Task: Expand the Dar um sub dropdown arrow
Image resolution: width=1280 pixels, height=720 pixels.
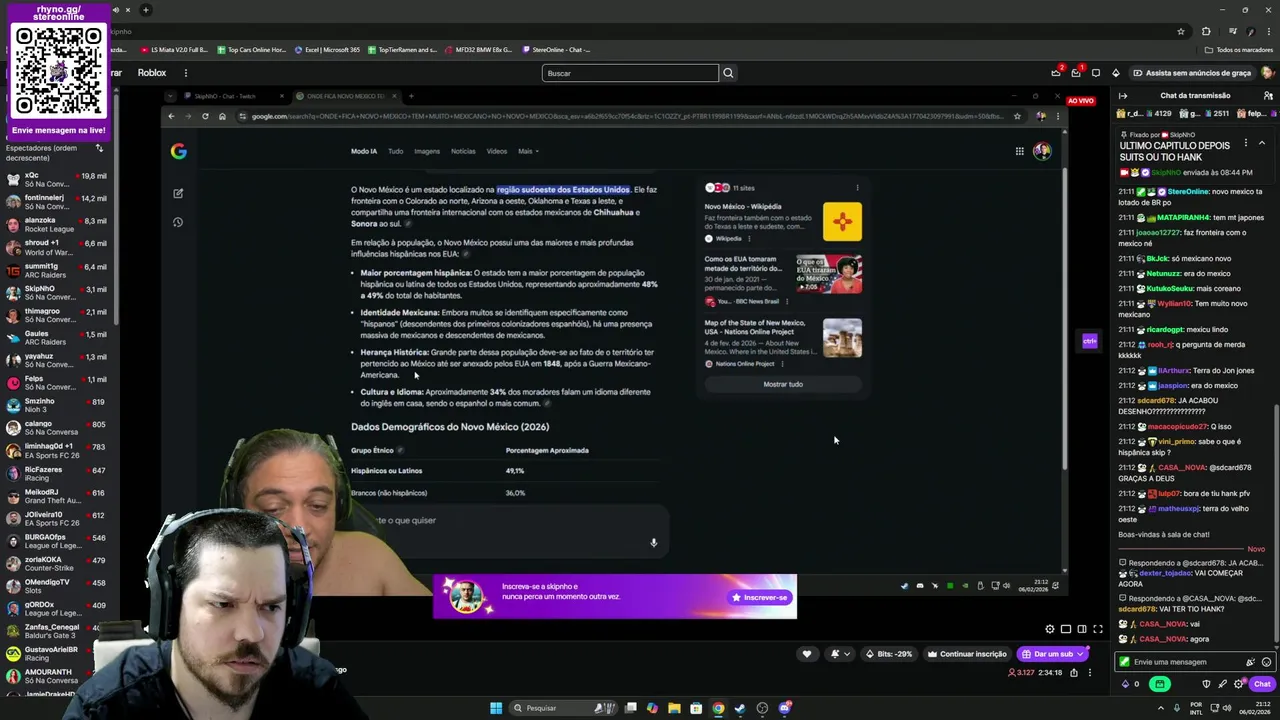Action: (1081, 654)
